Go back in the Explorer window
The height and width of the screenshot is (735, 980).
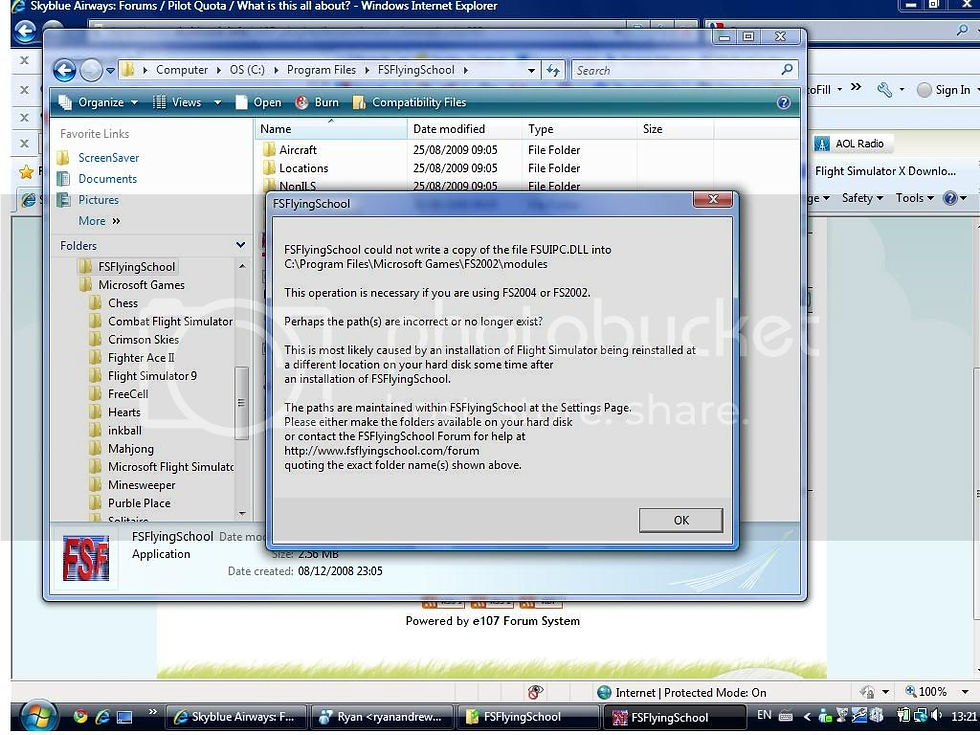point(64,70)
